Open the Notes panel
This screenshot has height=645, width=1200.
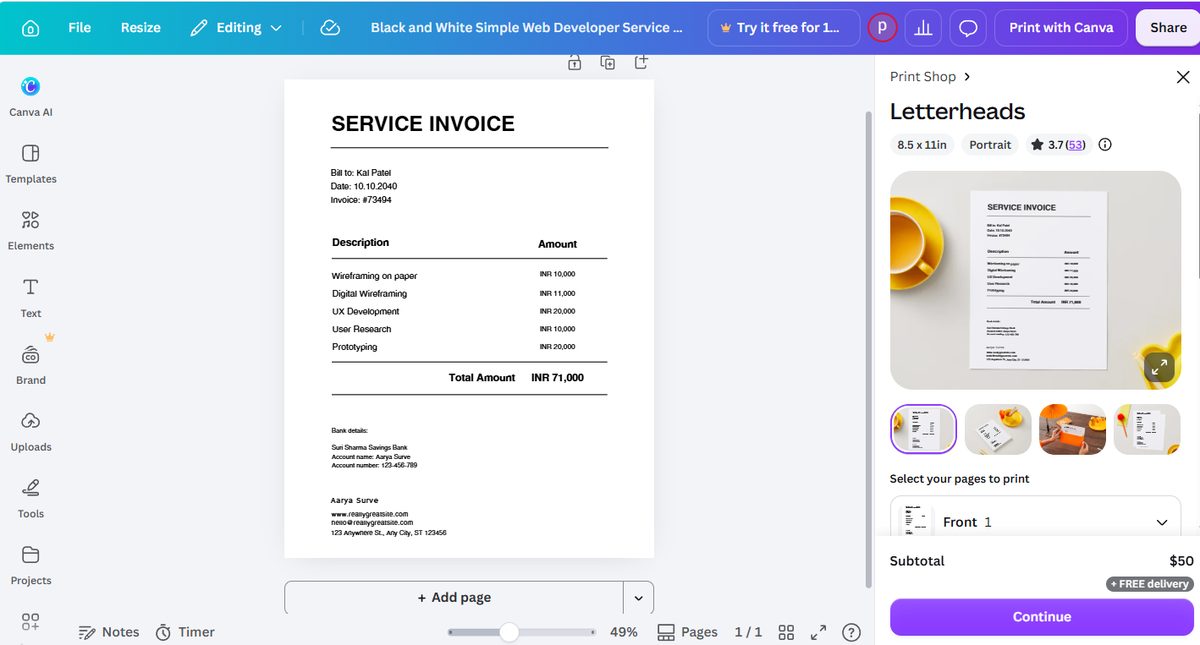tap(108, 632)
